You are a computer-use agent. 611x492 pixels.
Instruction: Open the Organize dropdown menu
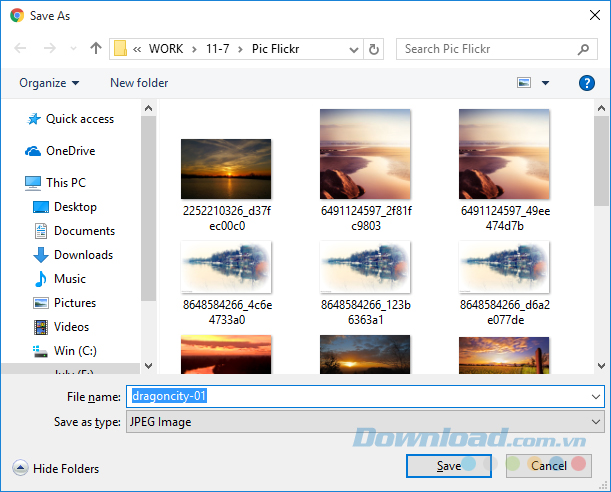tap(49, 83)
